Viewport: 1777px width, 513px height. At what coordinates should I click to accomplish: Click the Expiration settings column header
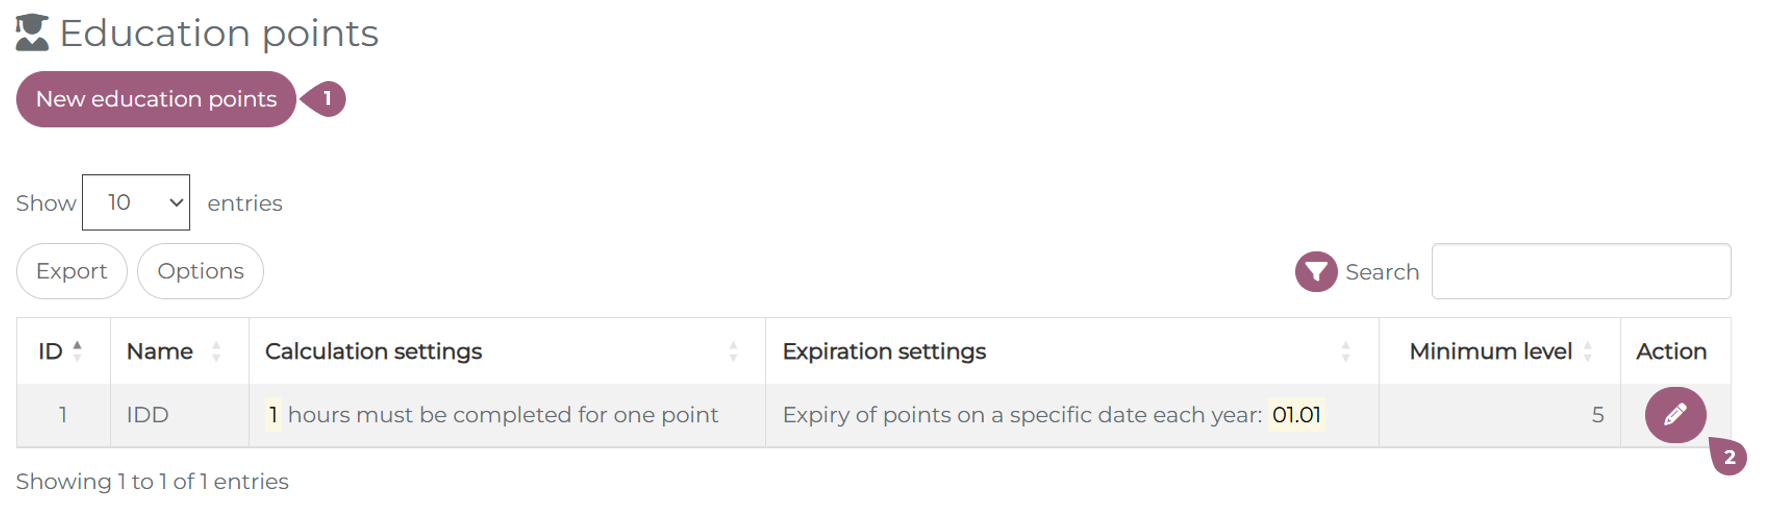(x=884, y=351)
